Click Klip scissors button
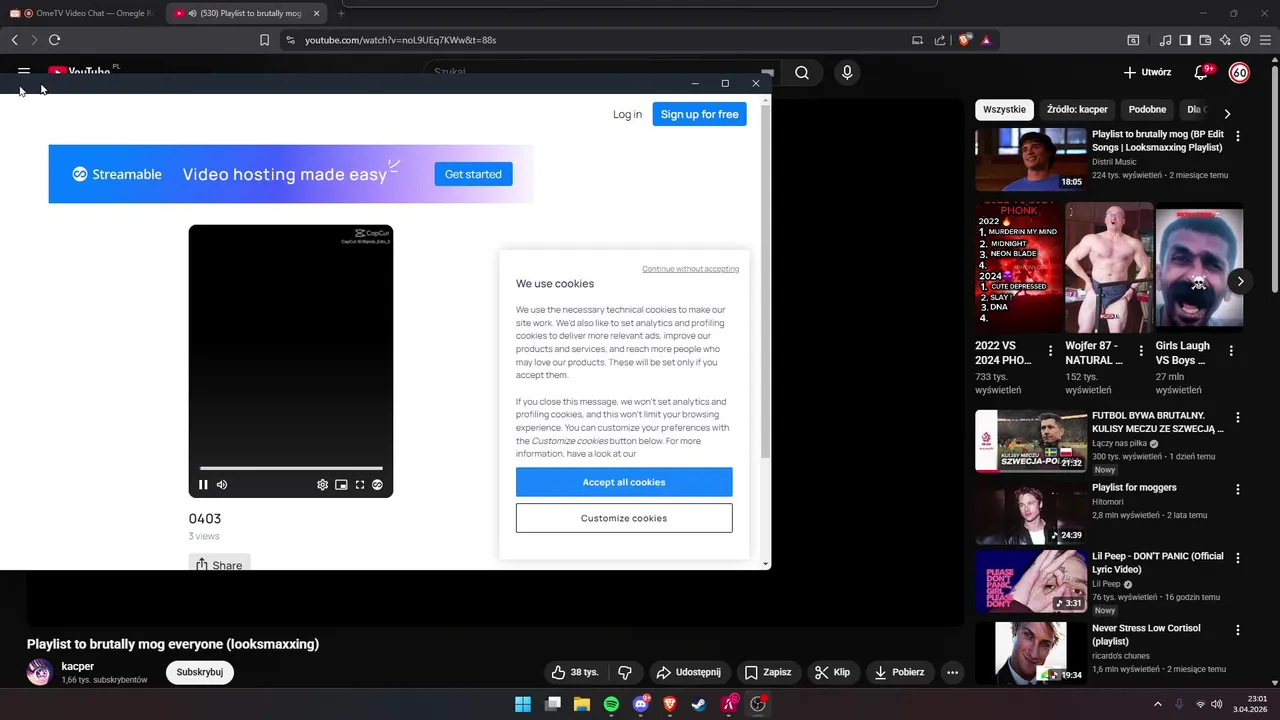1280x720 pixels. [x=832, y=672]
